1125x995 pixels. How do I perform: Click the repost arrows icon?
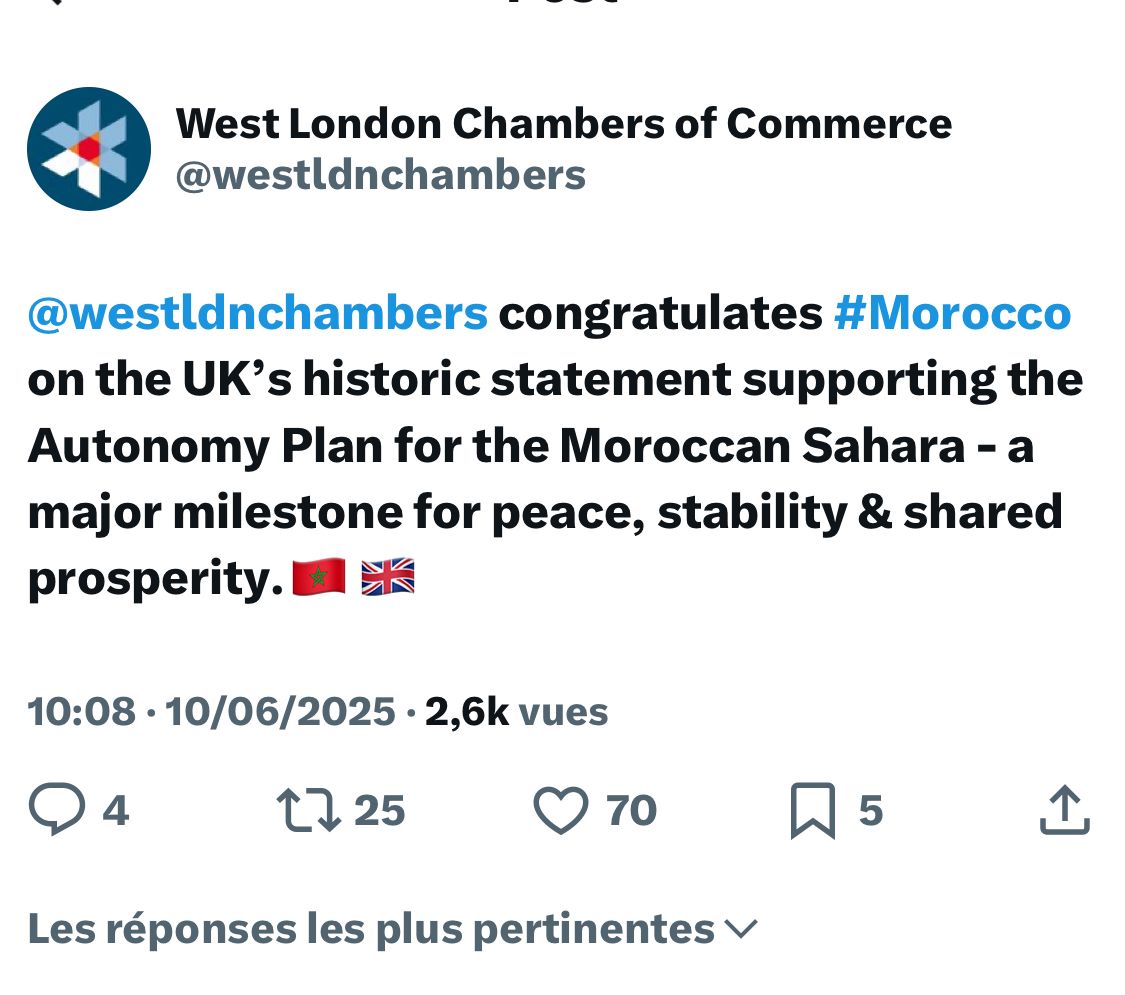(x=309, y=810)
